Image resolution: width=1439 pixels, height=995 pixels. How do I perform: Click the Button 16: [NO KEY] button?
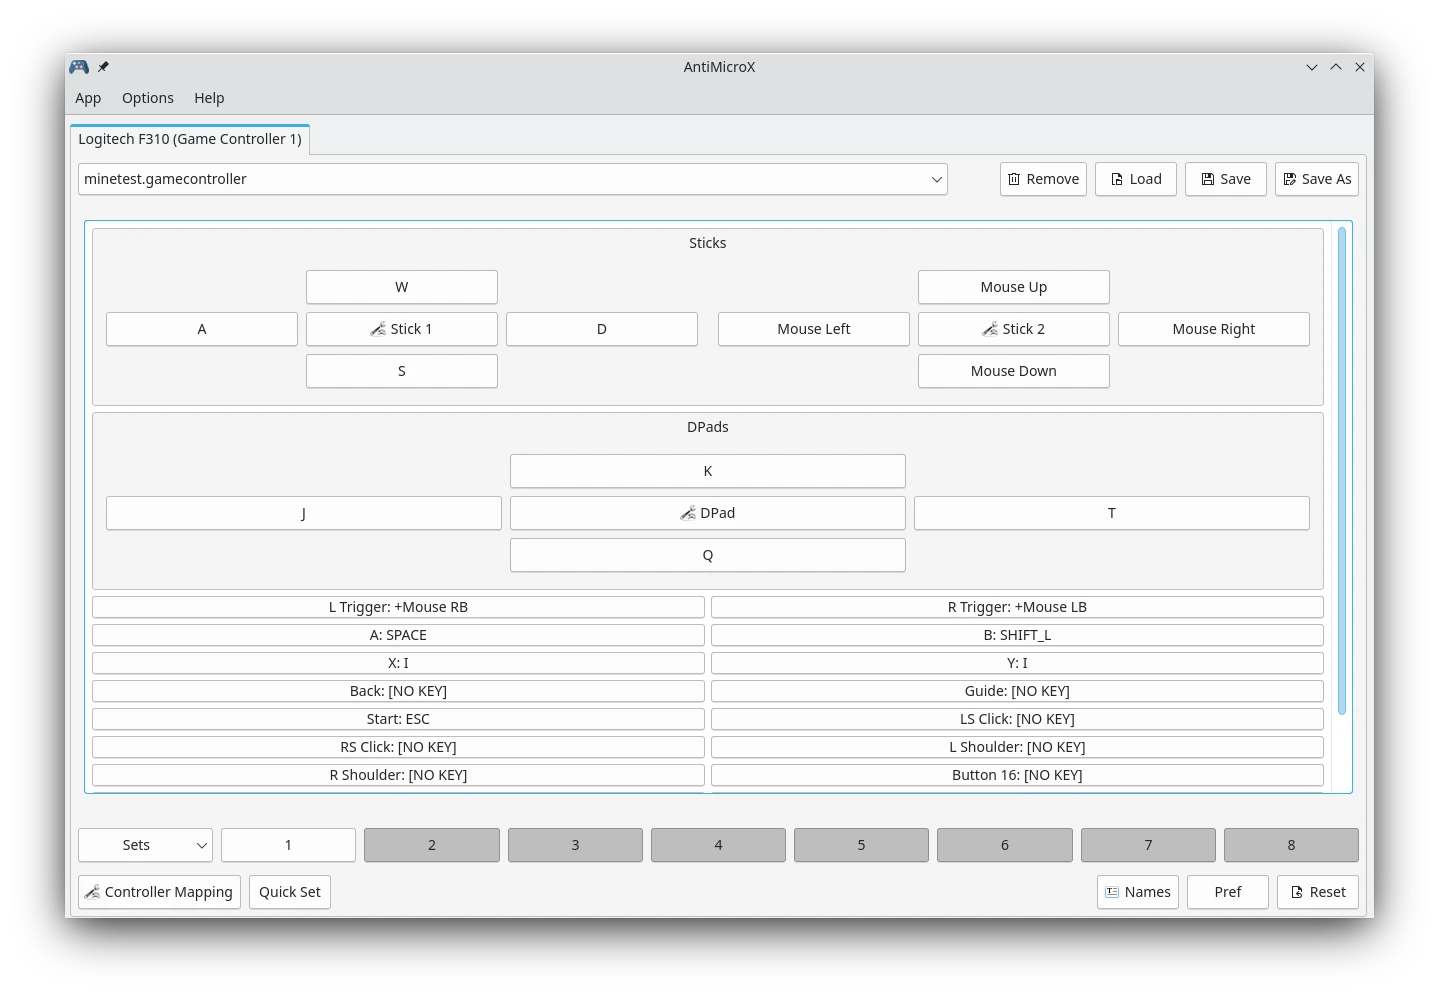pos(1017,775)
